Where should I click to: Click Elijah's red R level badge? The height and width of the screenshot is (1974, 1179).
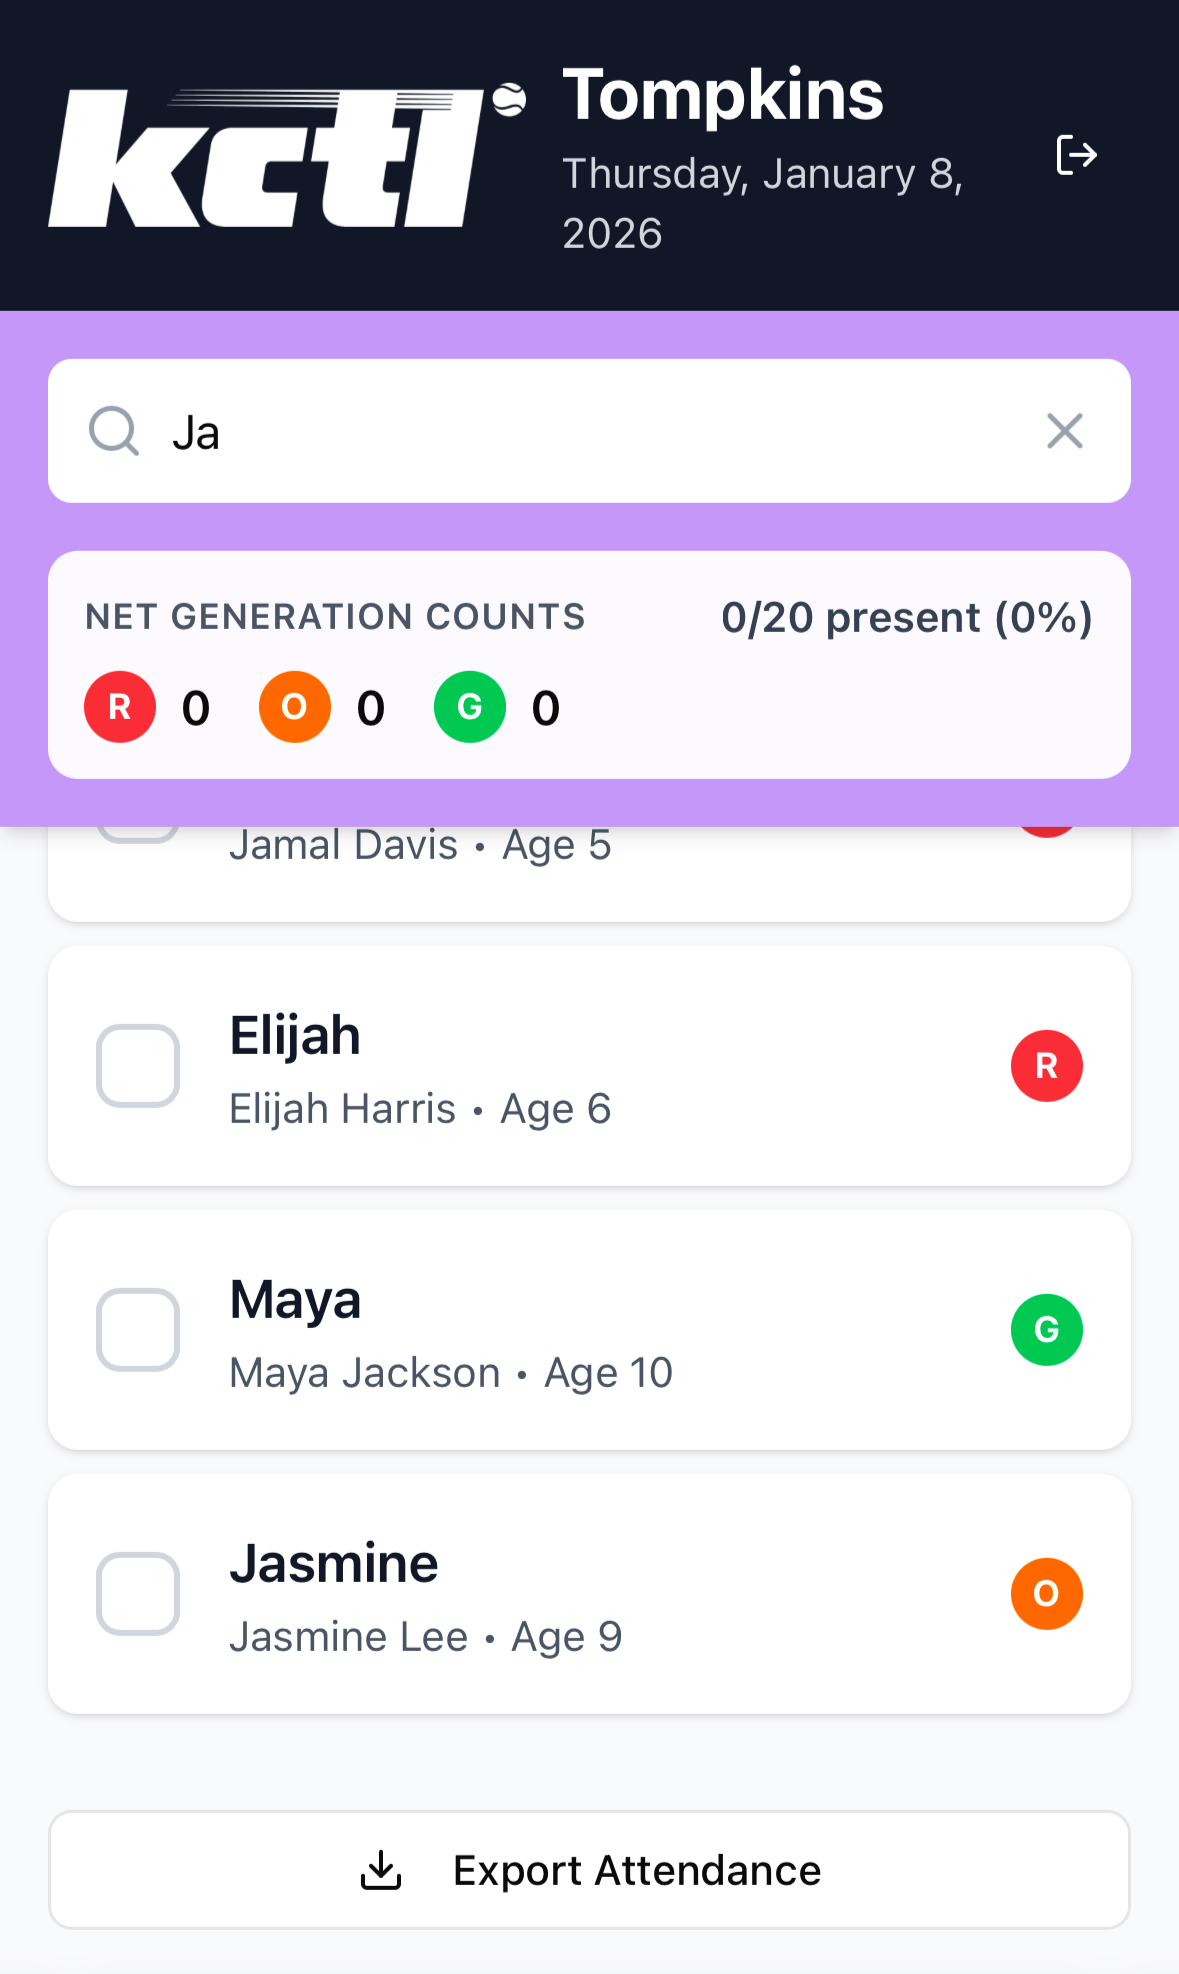pos(1047,1066)
